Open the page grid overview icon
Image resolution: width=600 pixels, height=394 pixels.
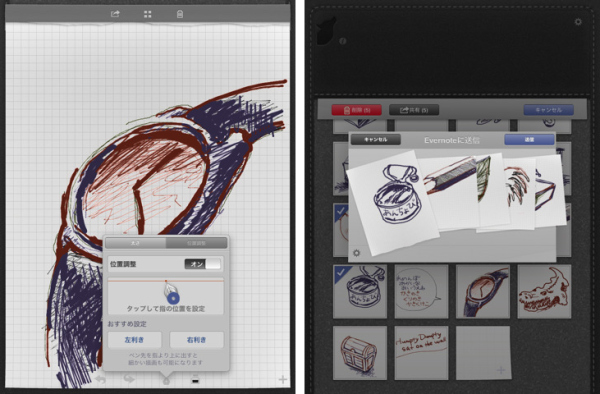coord(148,15)
